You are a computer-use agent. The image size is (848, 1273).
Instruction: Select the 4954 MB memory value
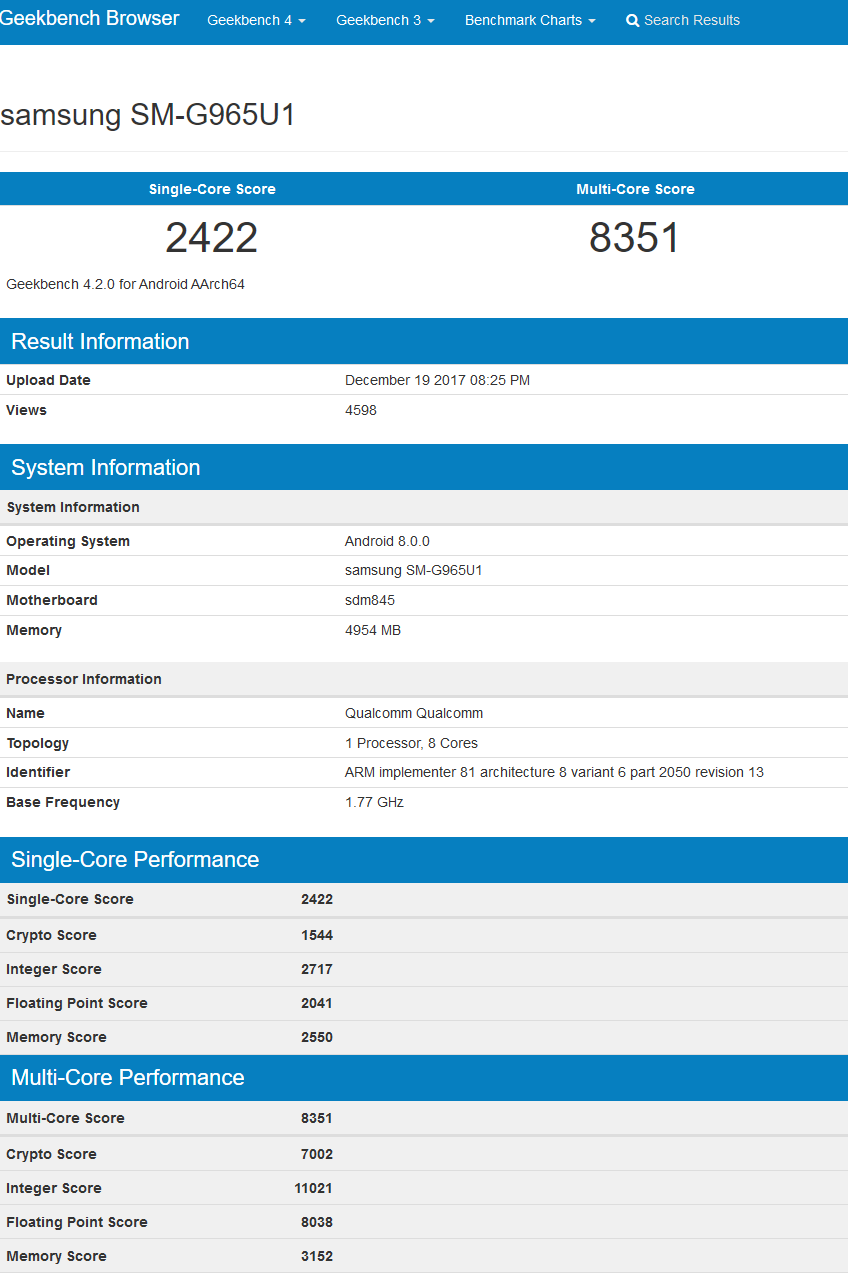click(x=373, y=630)
